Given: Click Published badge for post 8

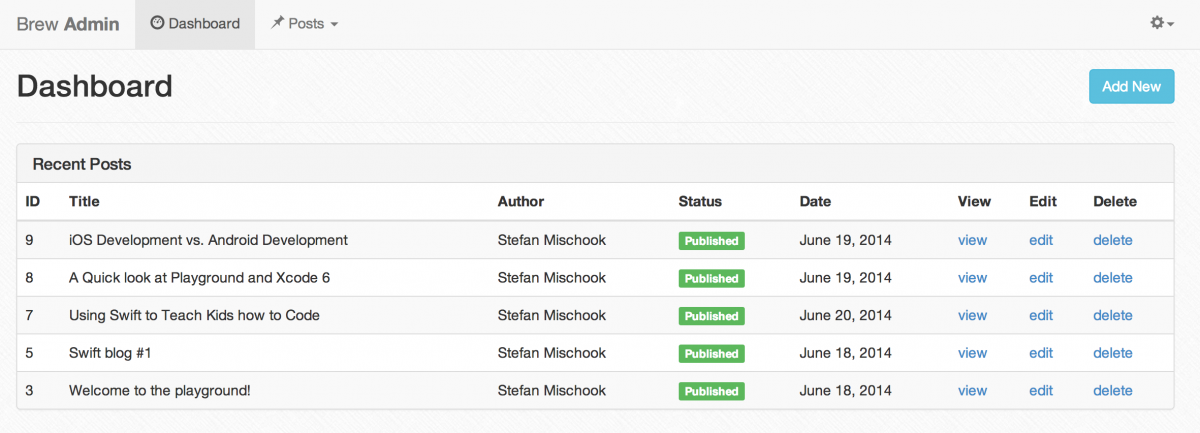Looking at the screenshot, I should click(712, 278).
